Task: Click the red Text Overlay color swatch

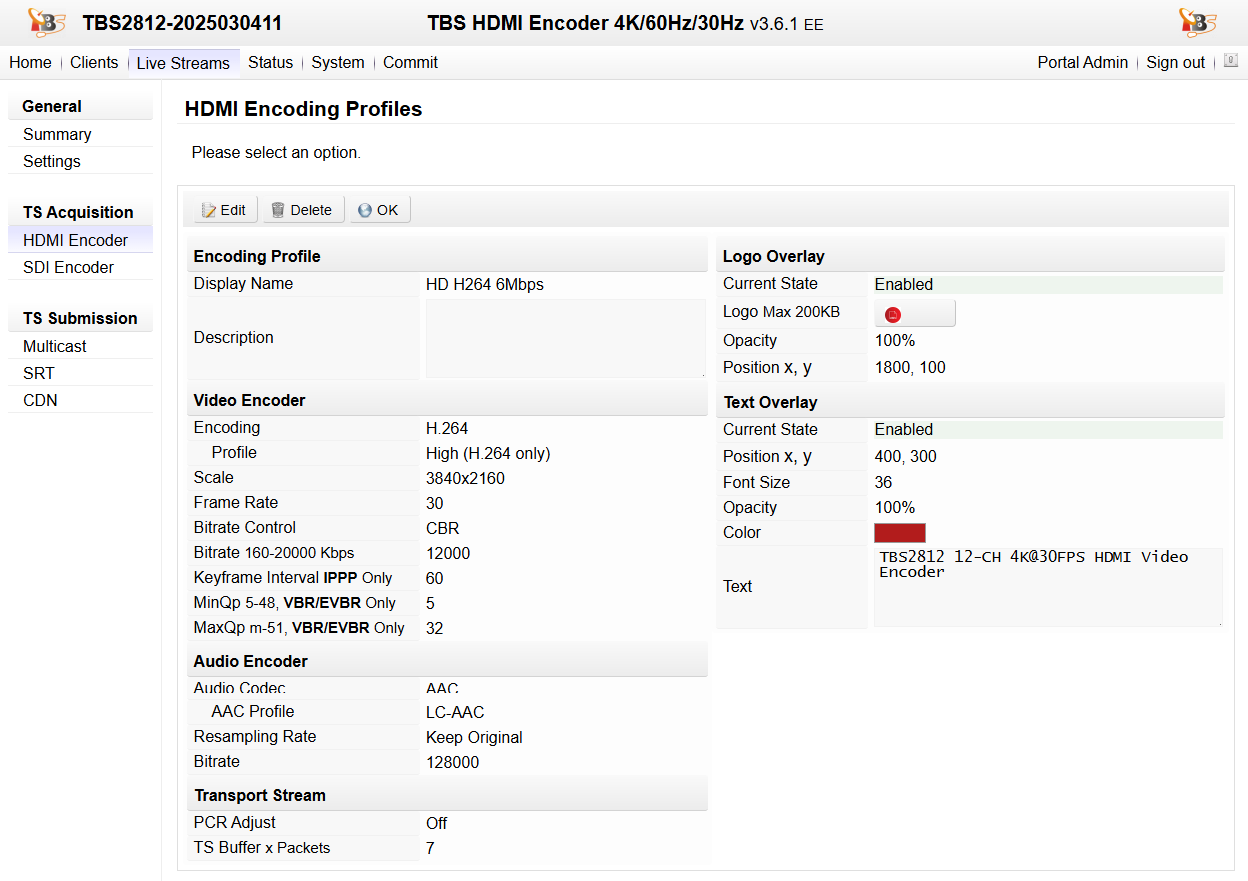Action: coord(899,533)
